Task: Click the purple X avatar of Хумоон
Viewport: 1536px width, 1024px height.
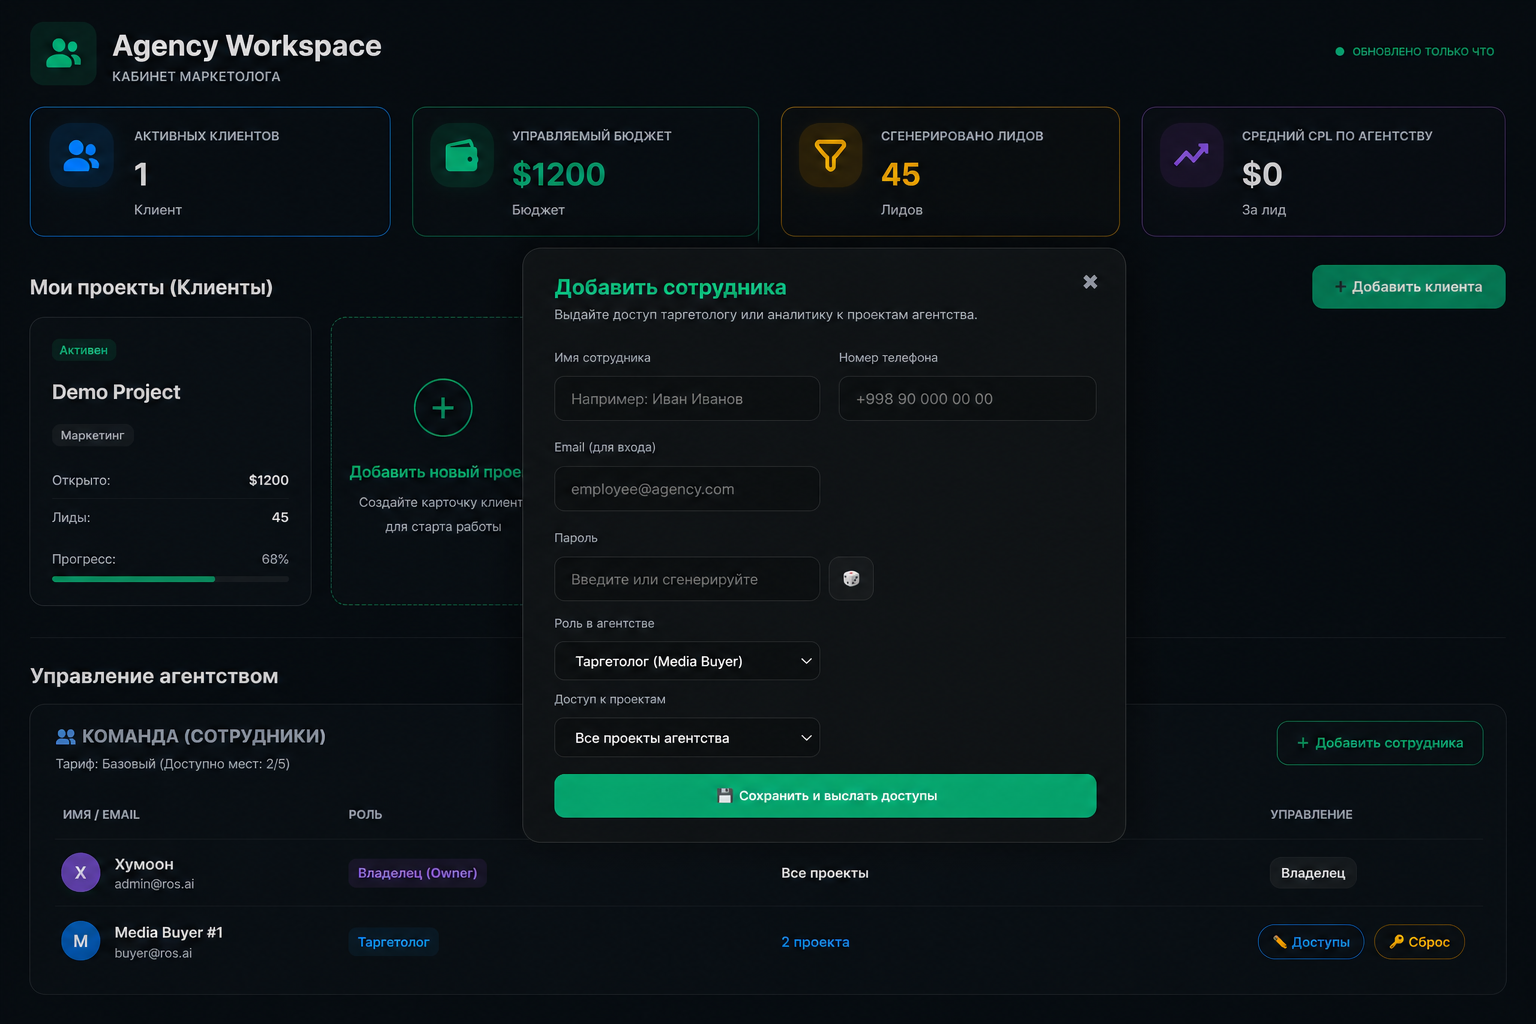Action: click(x=81, y=873)
